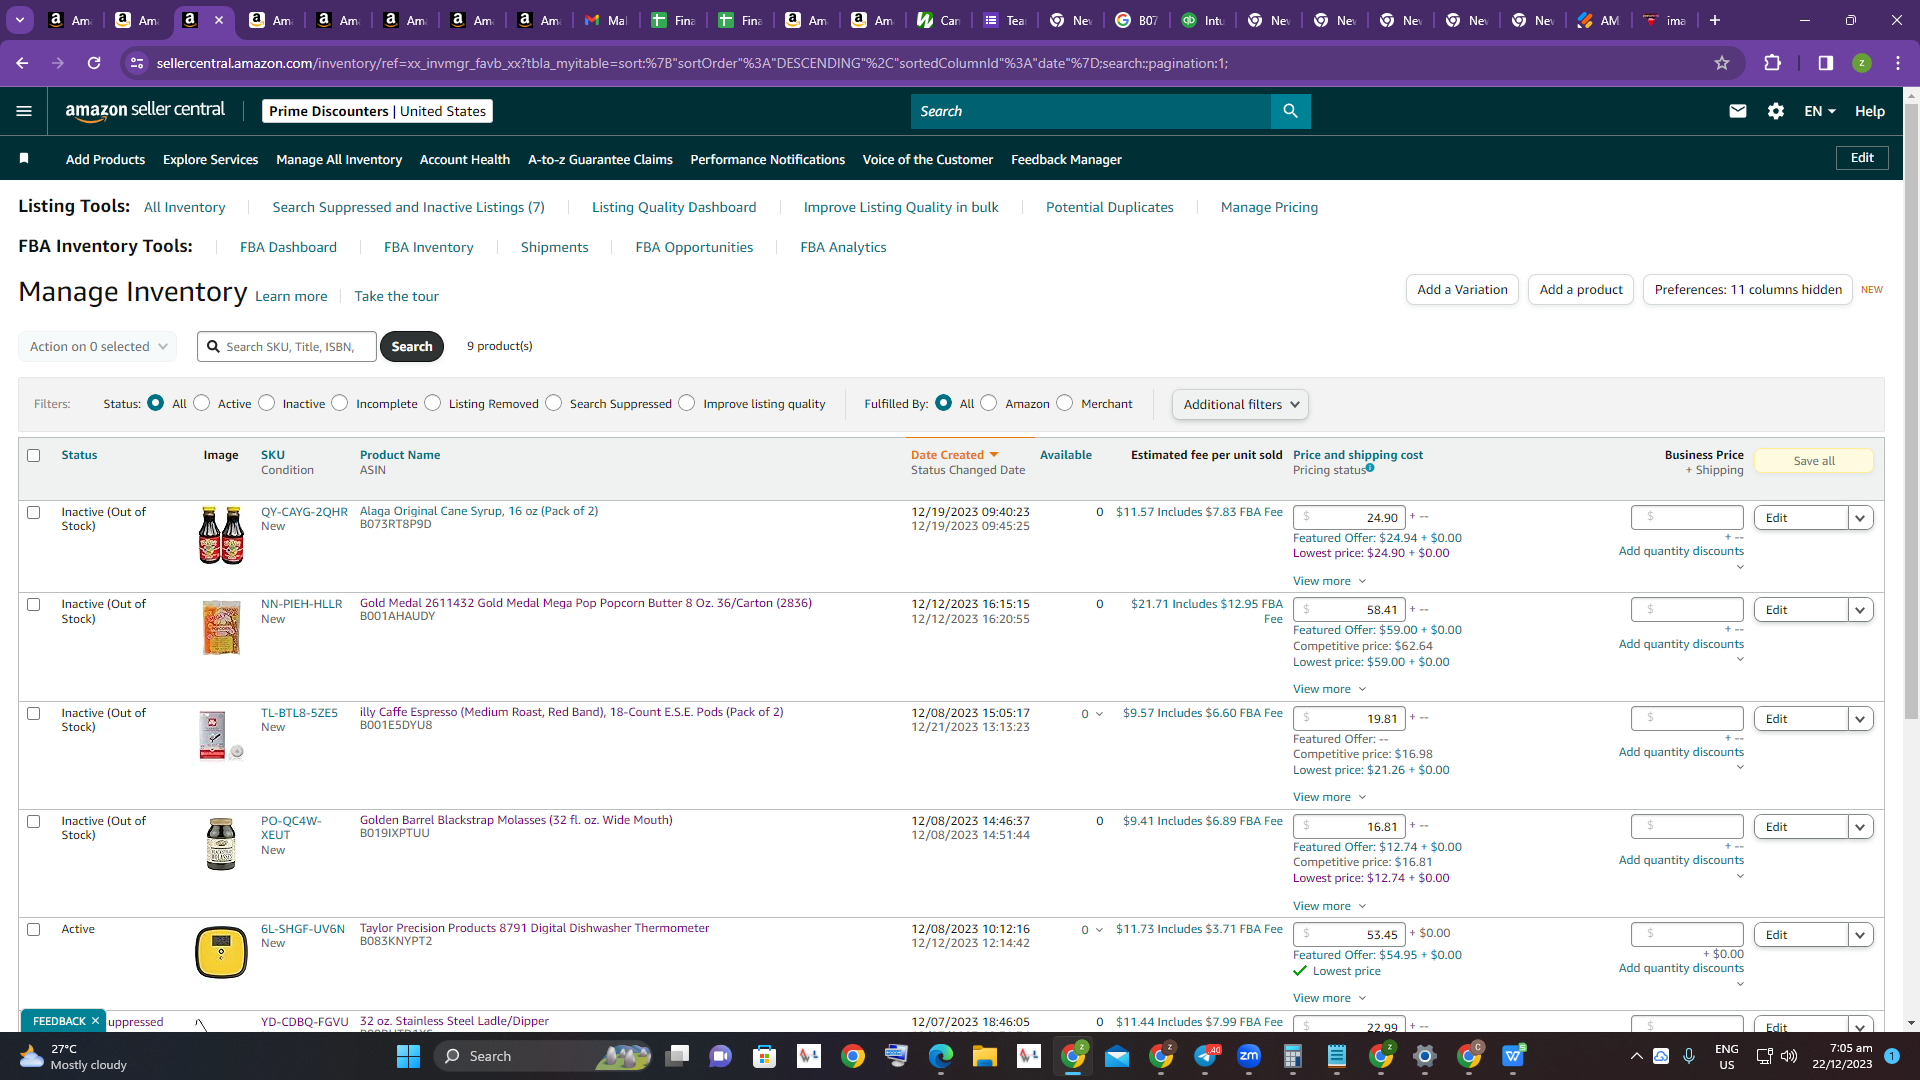Filter by Fulfilled By Merchant radio

tap(1065, 402)
